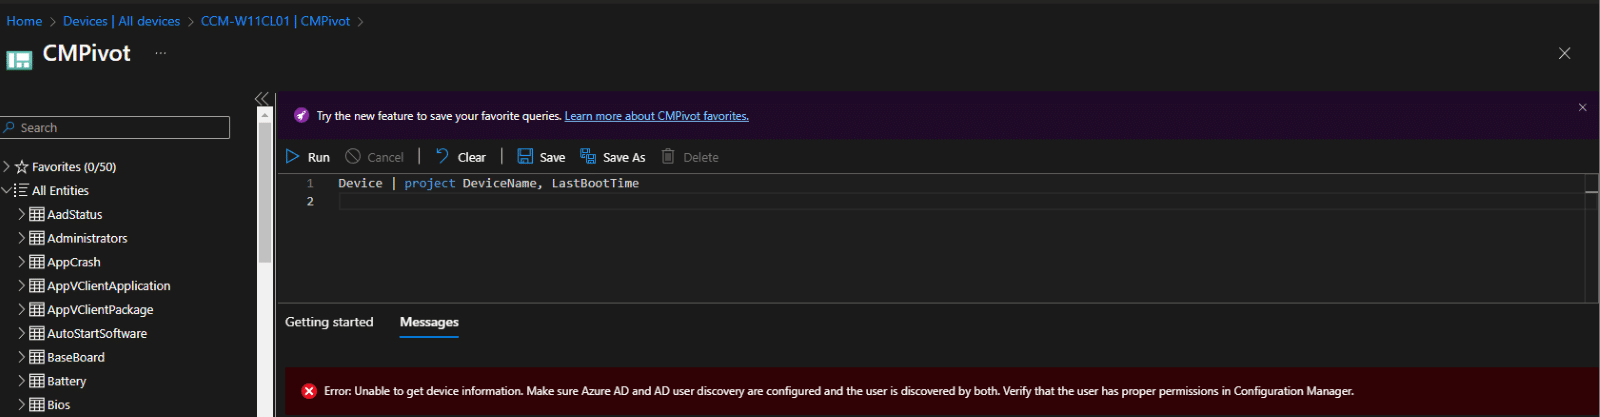The image size is (1600, 417).
Task: Collapse the entity pane with the double-chevron
Action: pyautogui.click(x=262, y=98)
